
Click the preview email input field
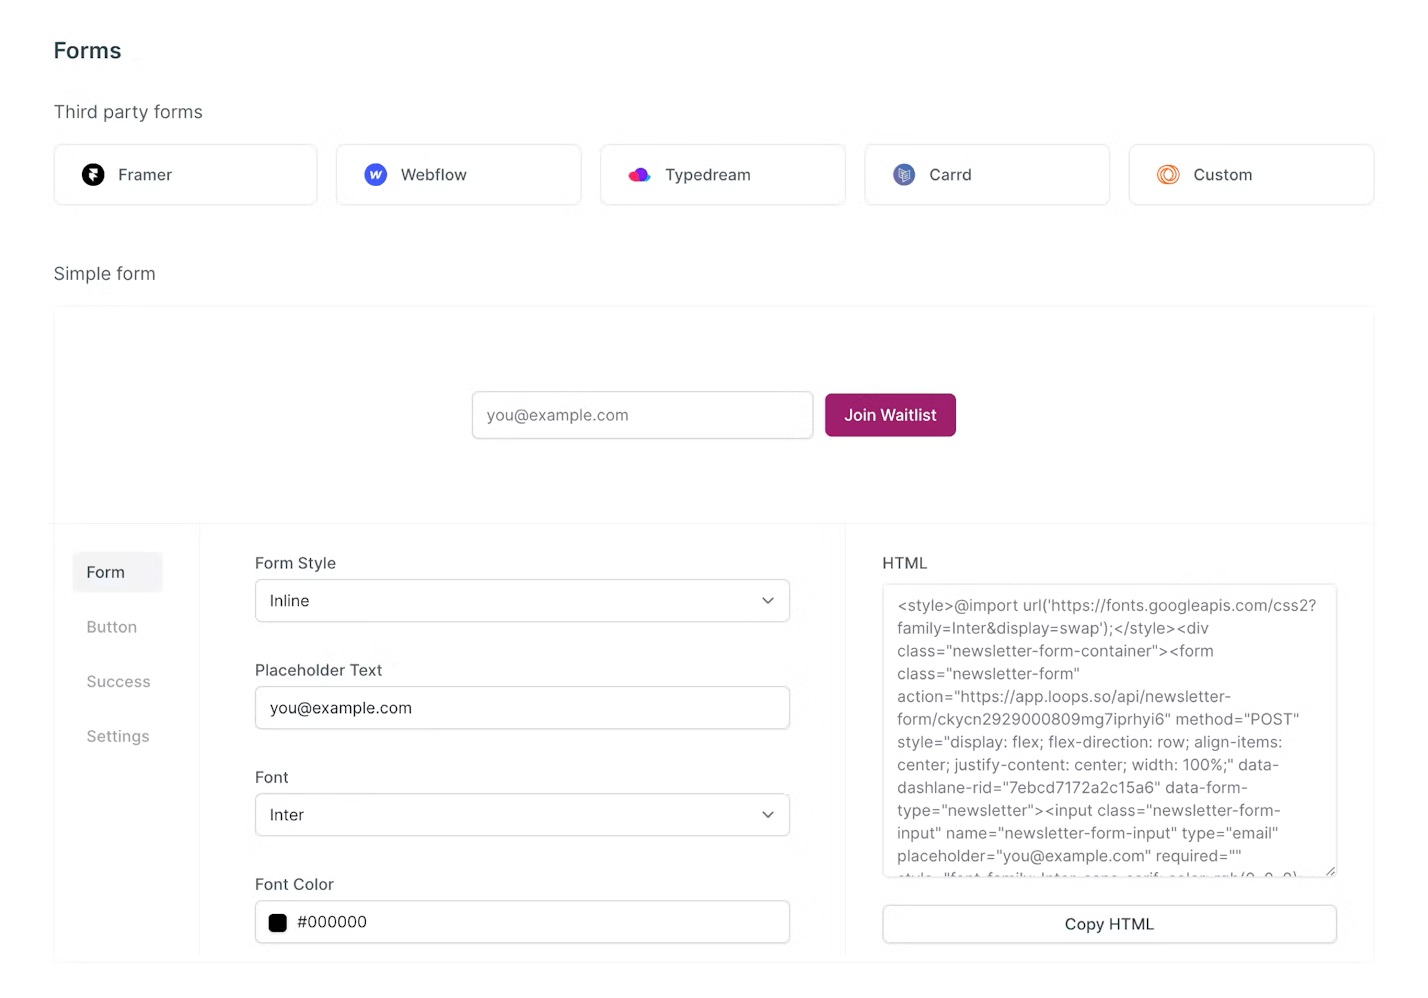(x=642, y=415)
